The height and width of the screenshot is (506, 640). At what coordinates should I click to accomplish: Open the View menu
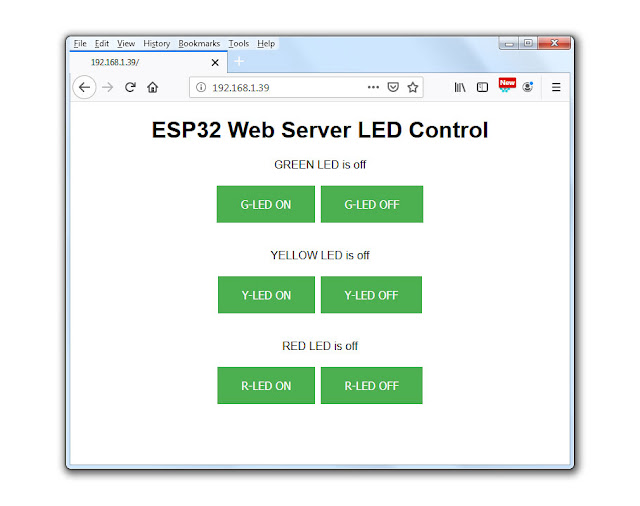click(126, 43)
